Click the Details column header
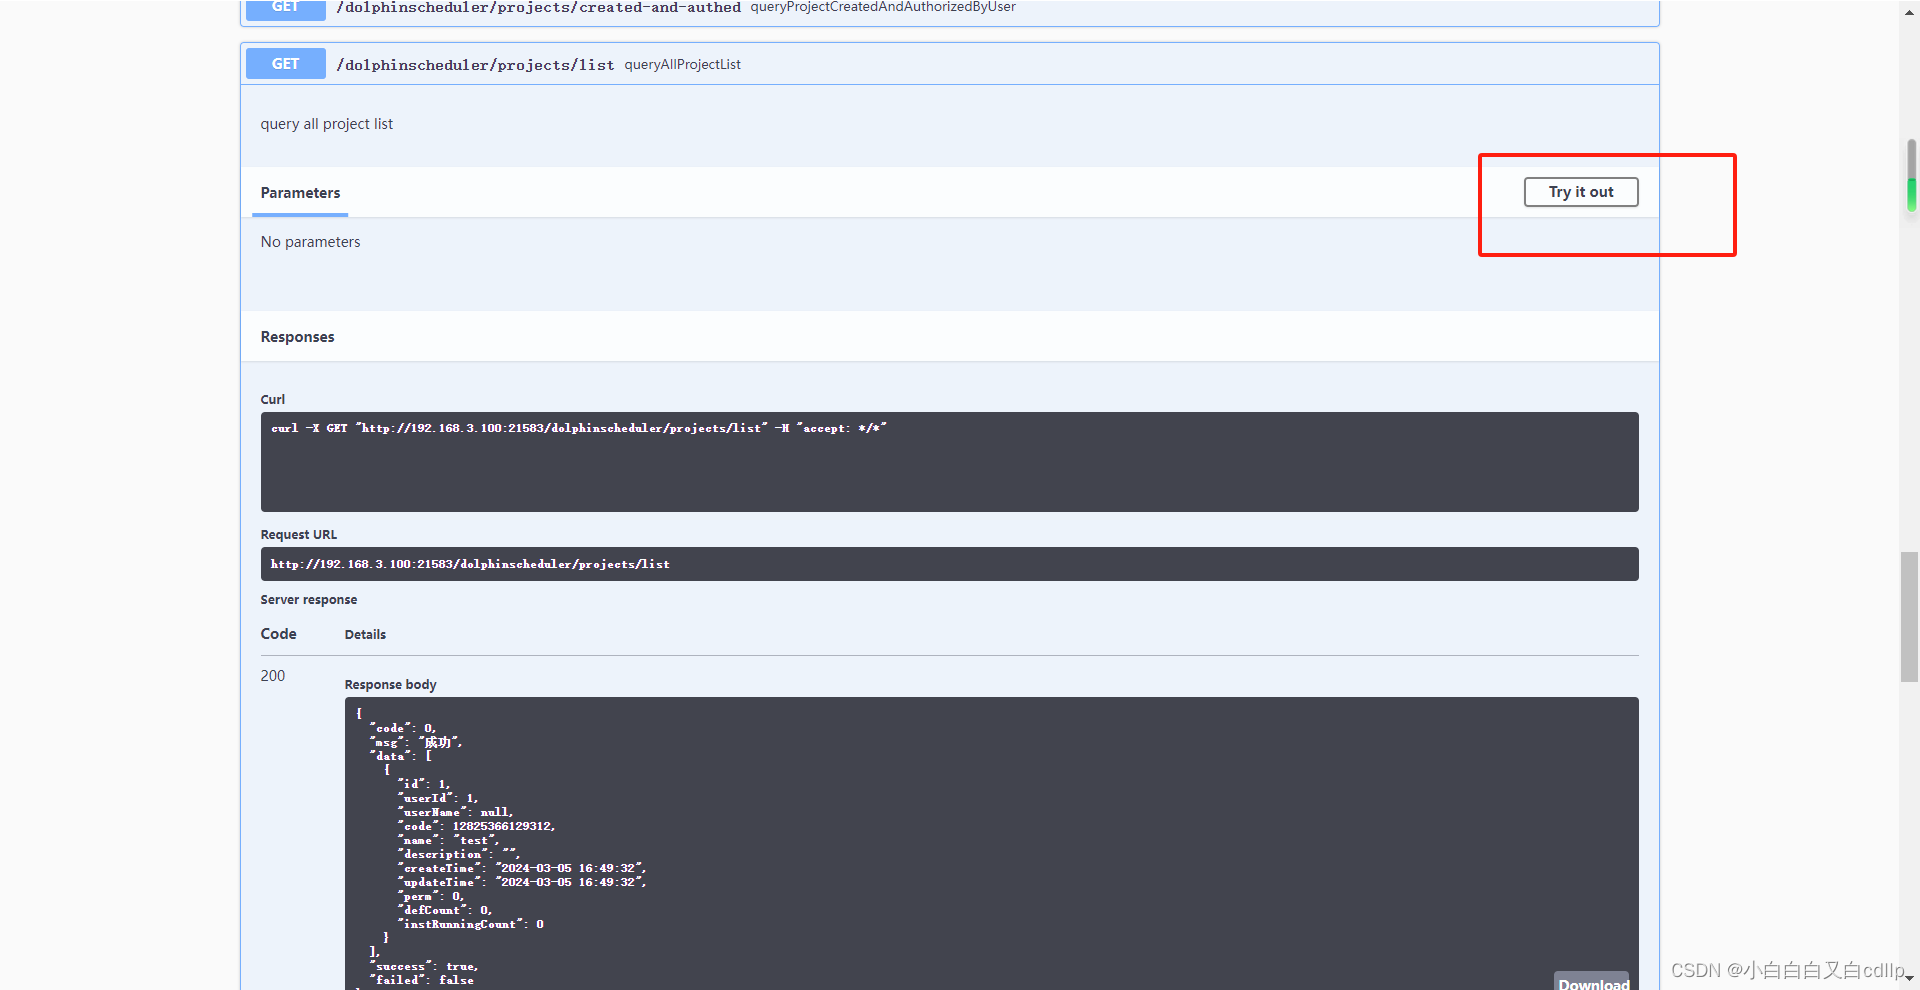1920x990 pixels. (365, 635)
